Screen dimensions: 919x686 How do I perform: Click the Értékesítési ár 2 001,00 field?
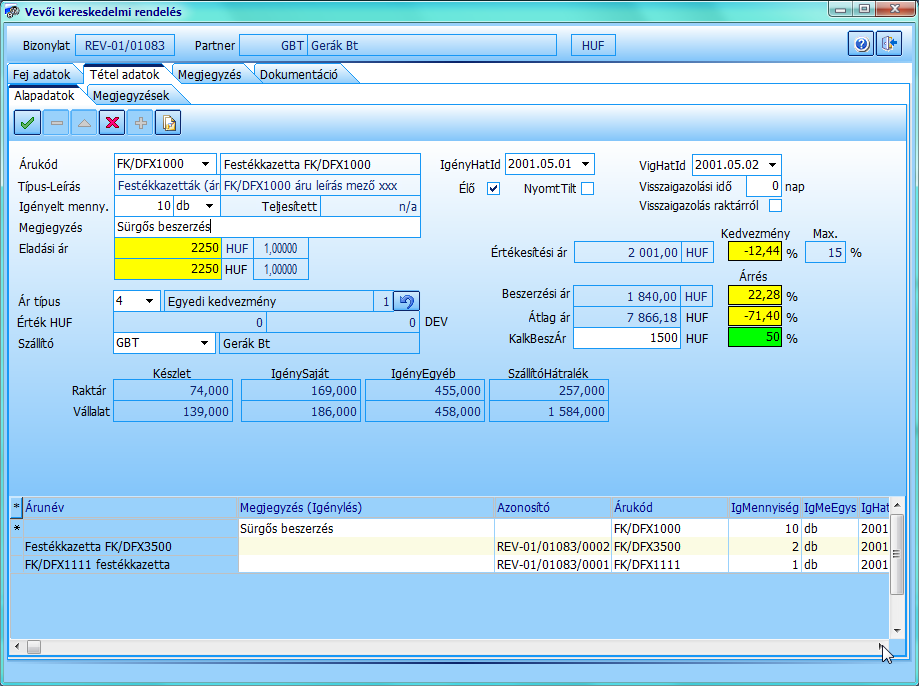628,253
